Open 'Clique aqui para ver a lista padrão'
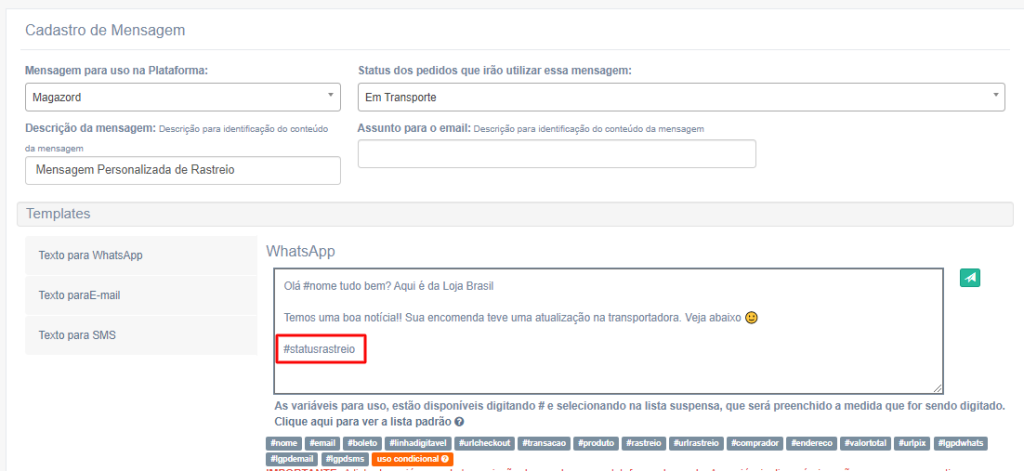The image size is (1024, 471). point(369,421)
